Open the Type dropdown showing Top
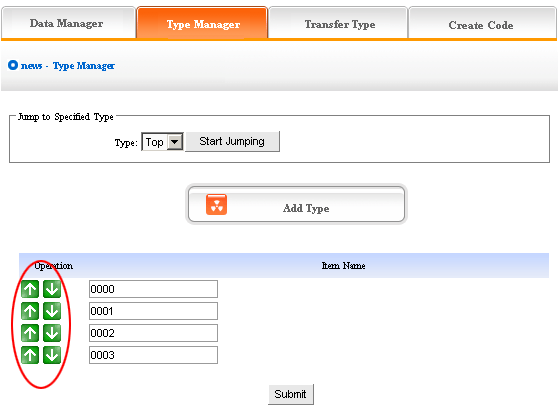The height and width of the screenshot is (420, 558). point(162,142)
